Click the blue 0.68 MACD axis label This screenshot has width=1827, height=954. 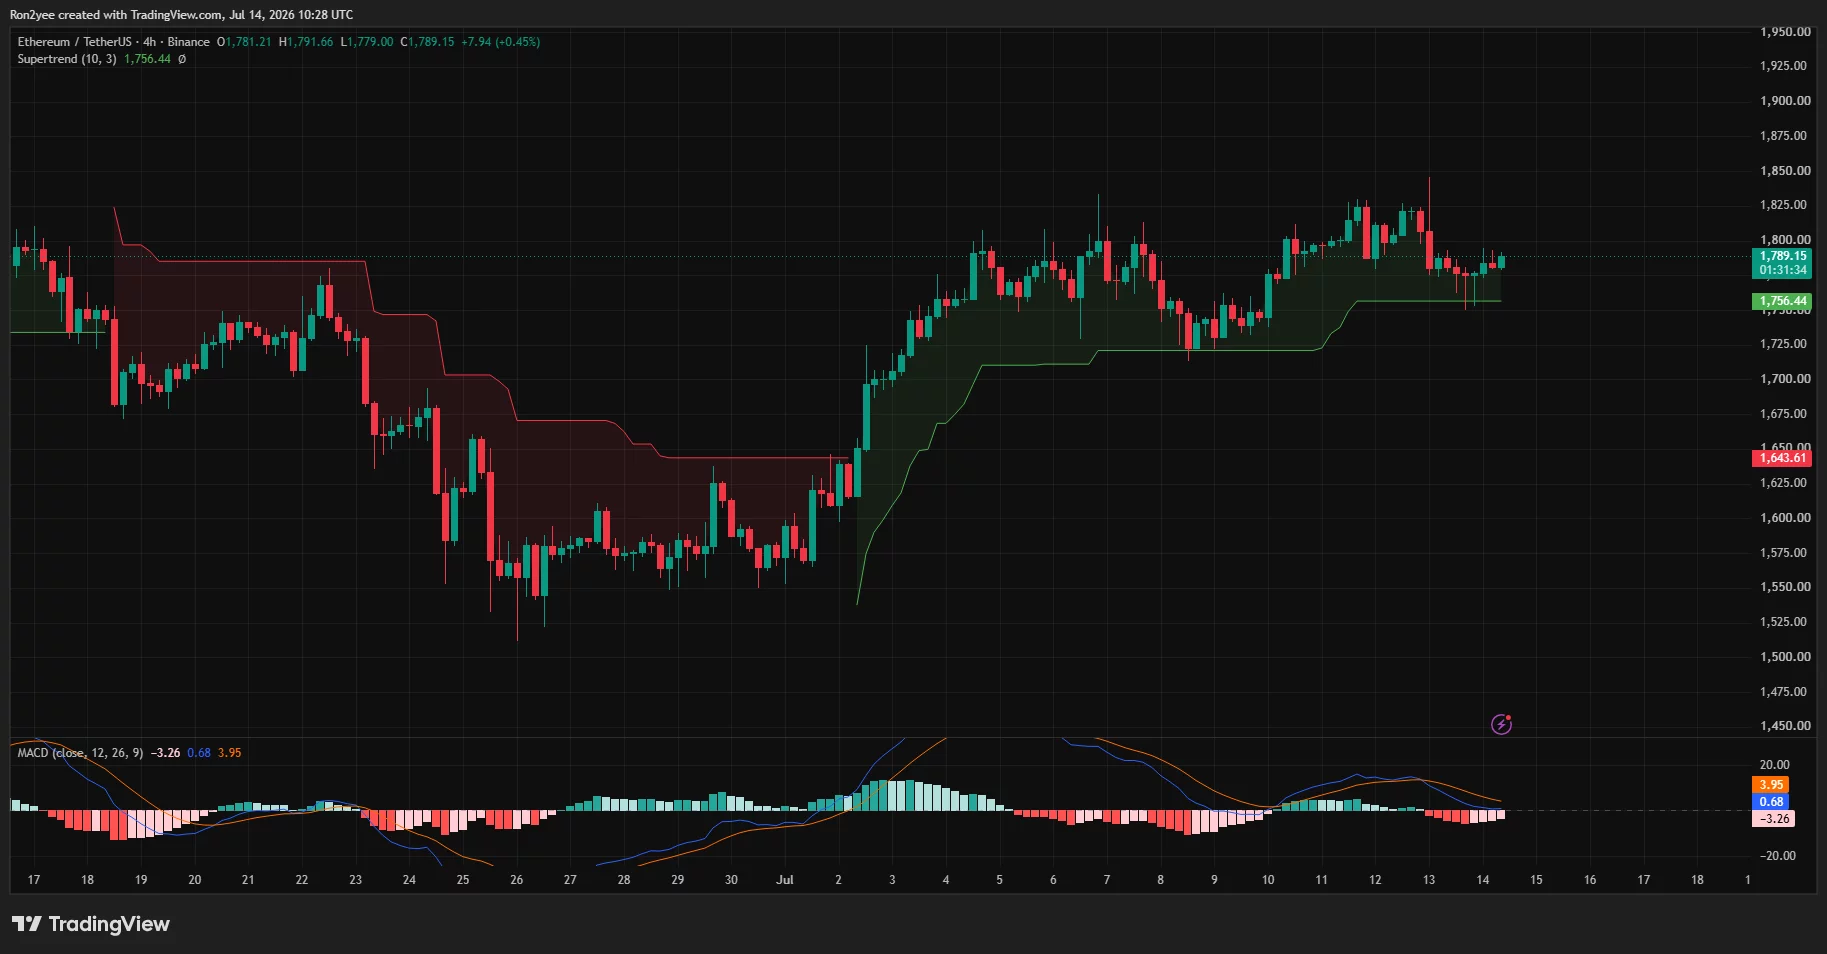pyautogui.click(x=1771, y=802)
